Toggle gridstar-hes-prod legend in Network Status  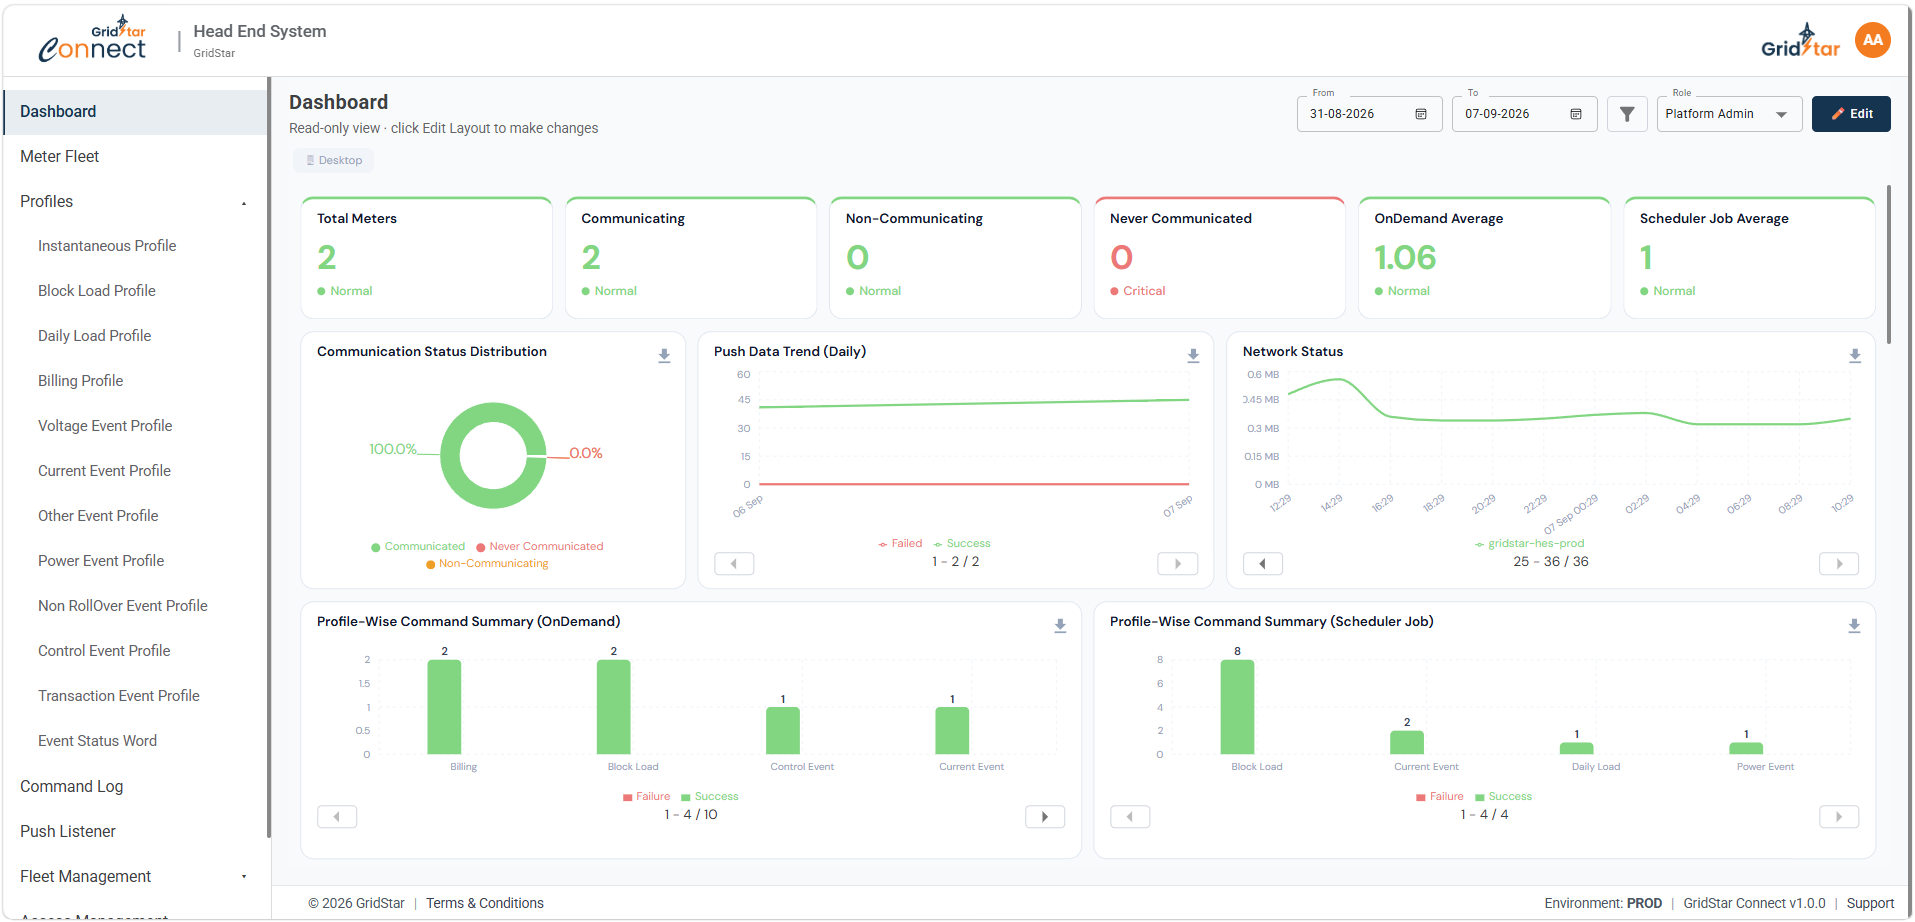(1530, 544)
